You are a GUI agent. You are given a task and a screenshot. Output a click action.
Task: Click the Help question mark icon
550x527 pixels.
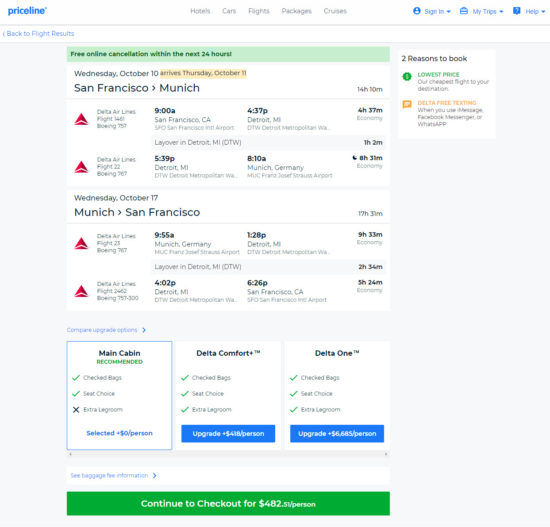(x=516, y=11)
